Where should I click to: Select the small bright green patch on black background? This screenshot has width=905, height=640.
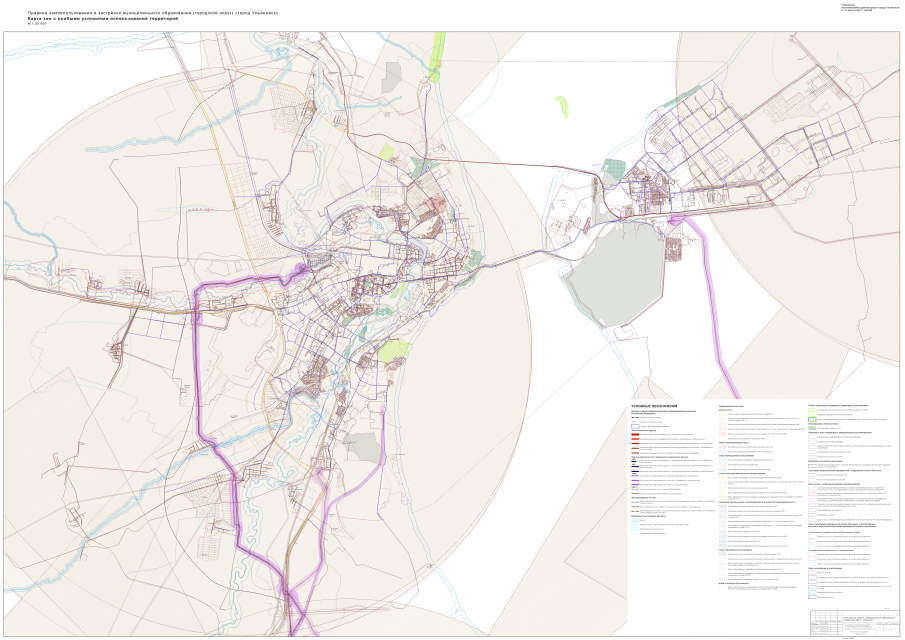562,106
